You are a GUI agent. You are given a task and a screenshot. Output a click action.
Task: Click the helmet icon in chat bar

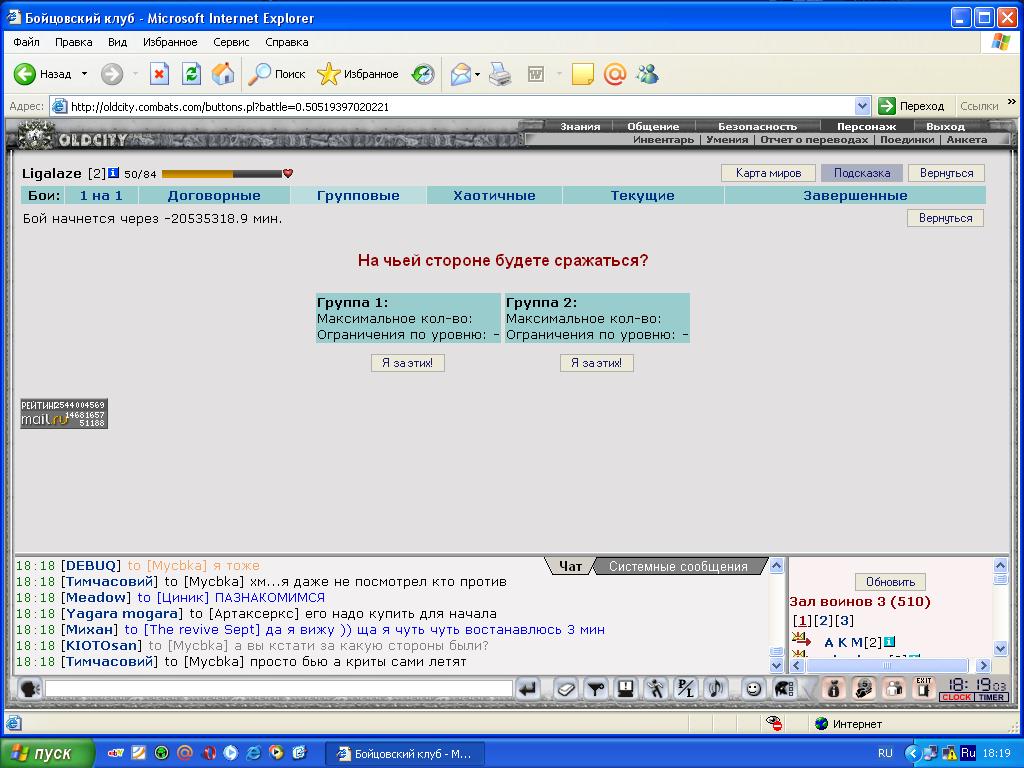(784, 688)
